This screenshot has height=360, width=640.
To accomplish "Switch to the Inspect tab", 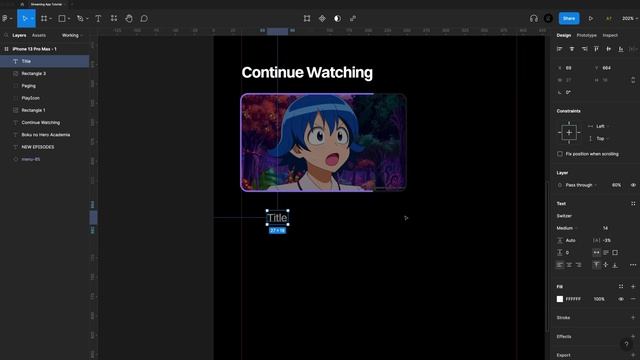I will pos(610,36).
